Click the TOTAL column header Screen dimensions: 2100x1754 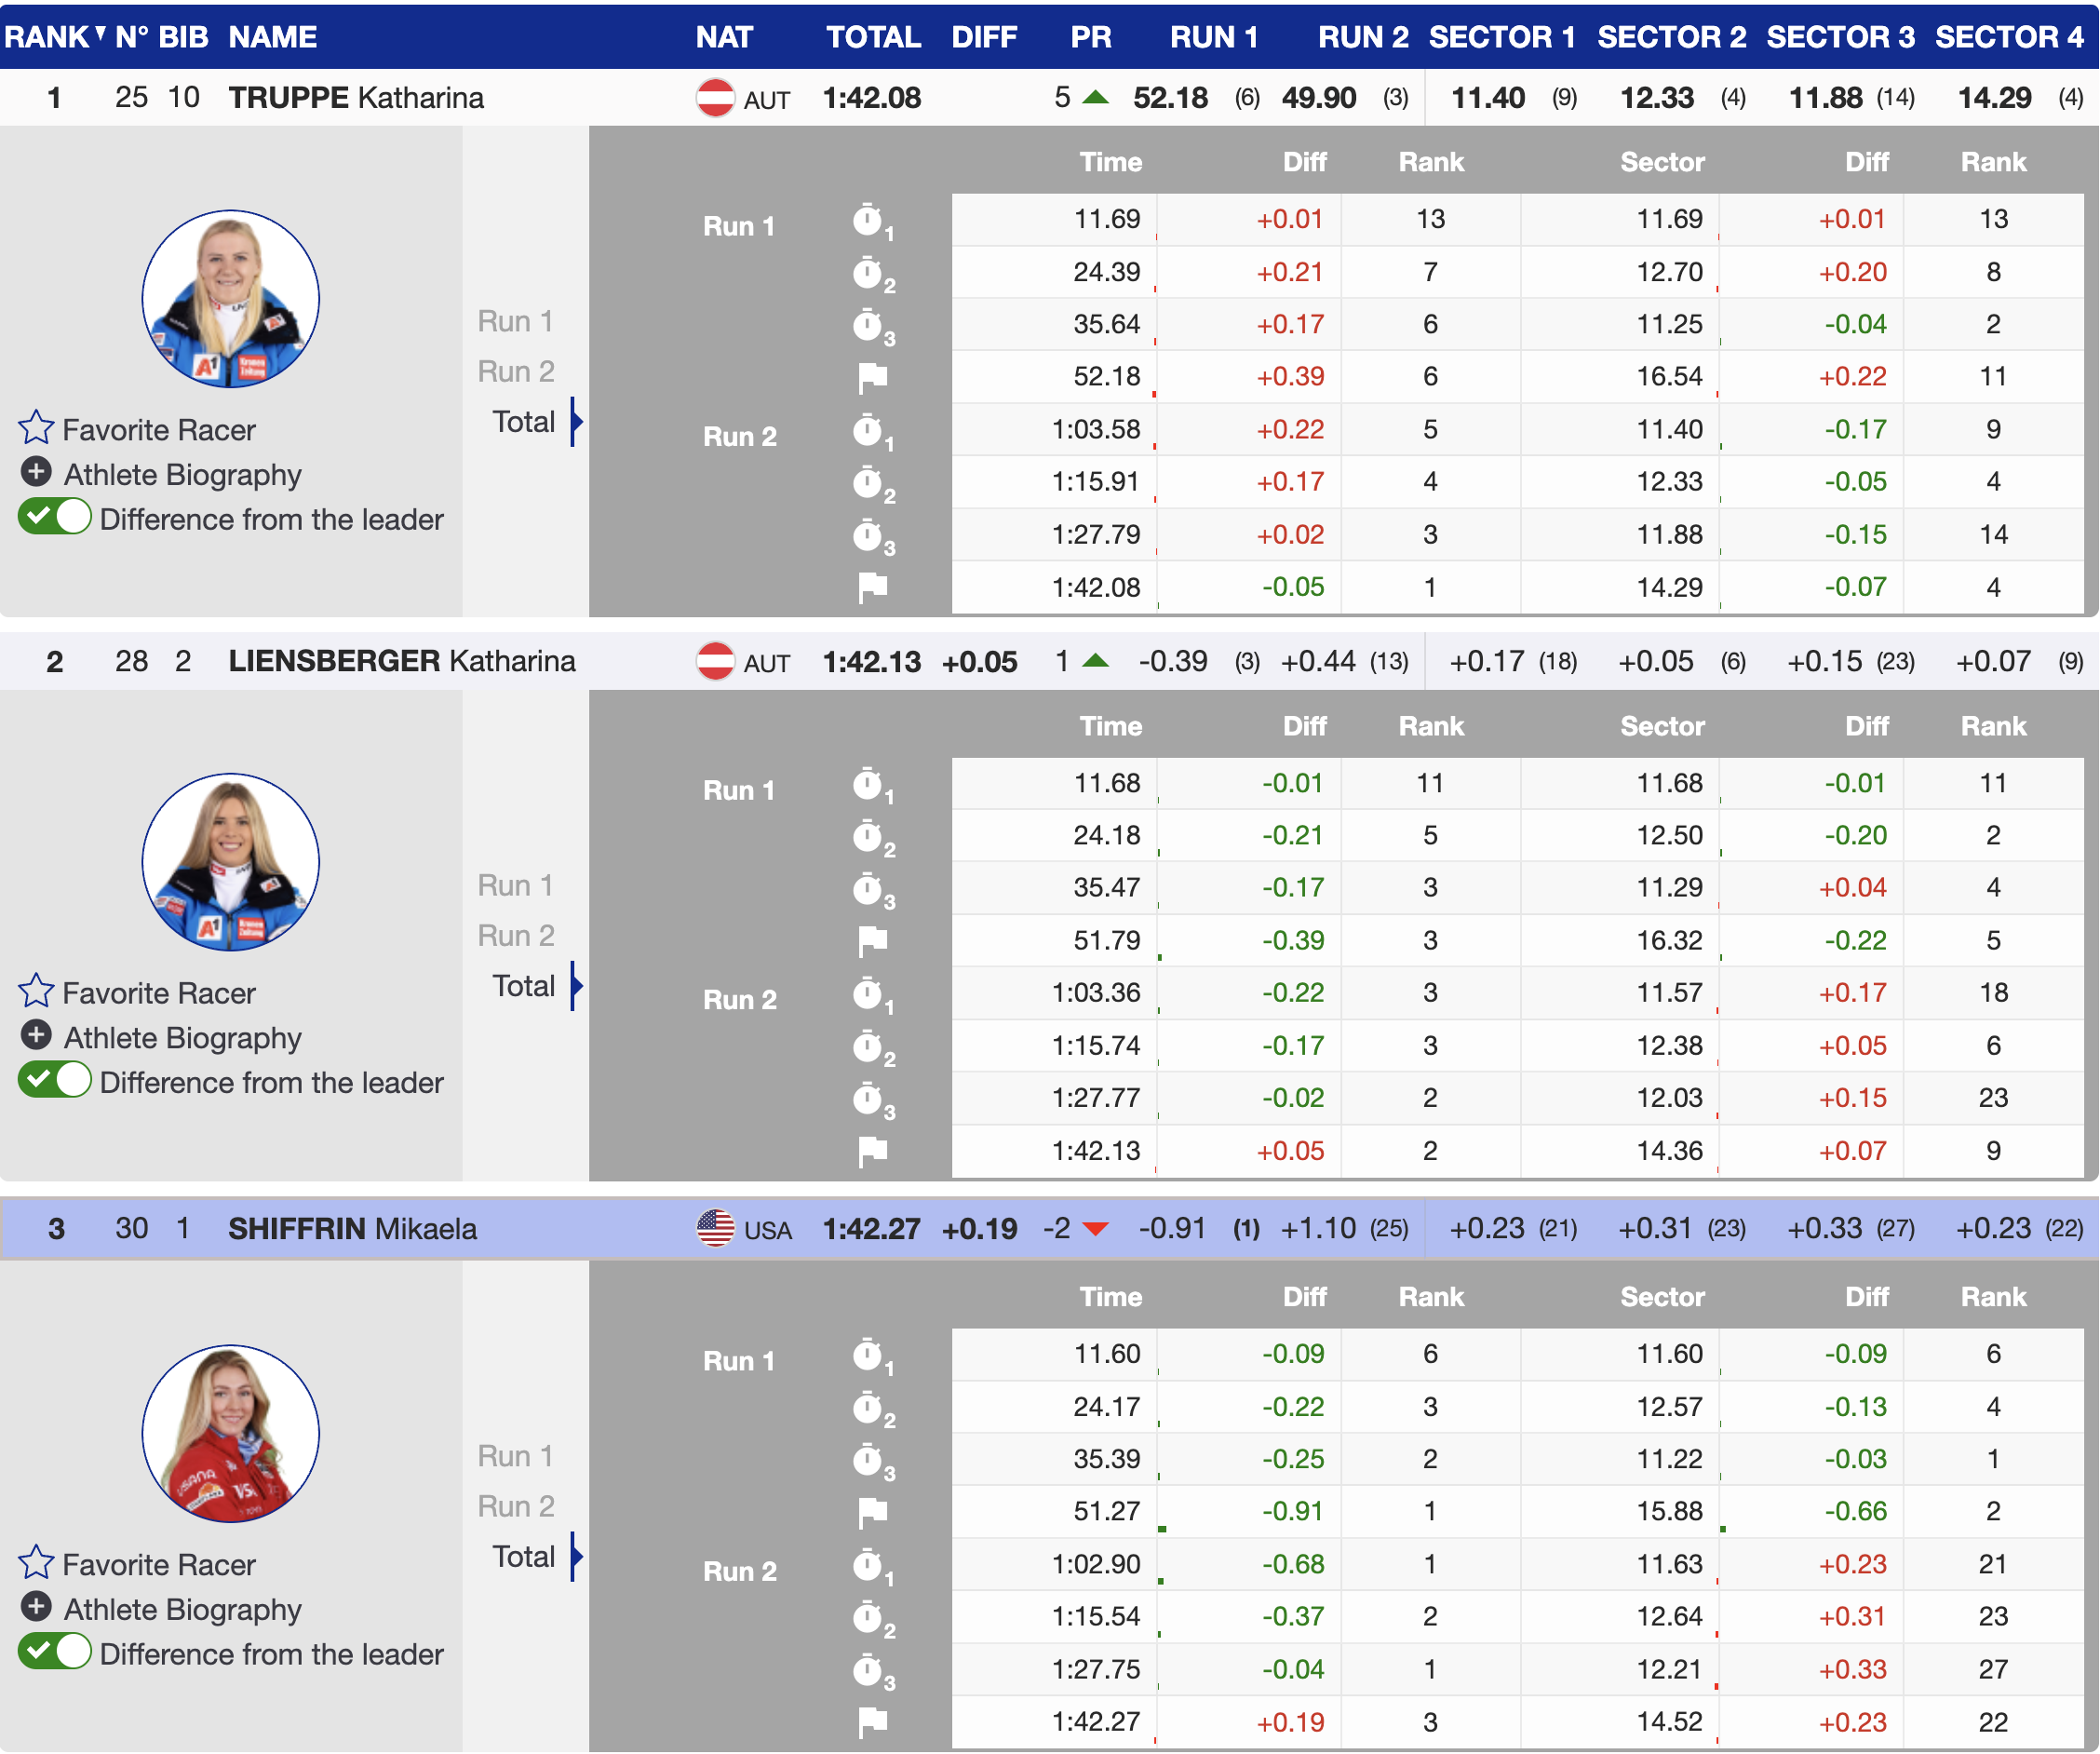(872, 37)
